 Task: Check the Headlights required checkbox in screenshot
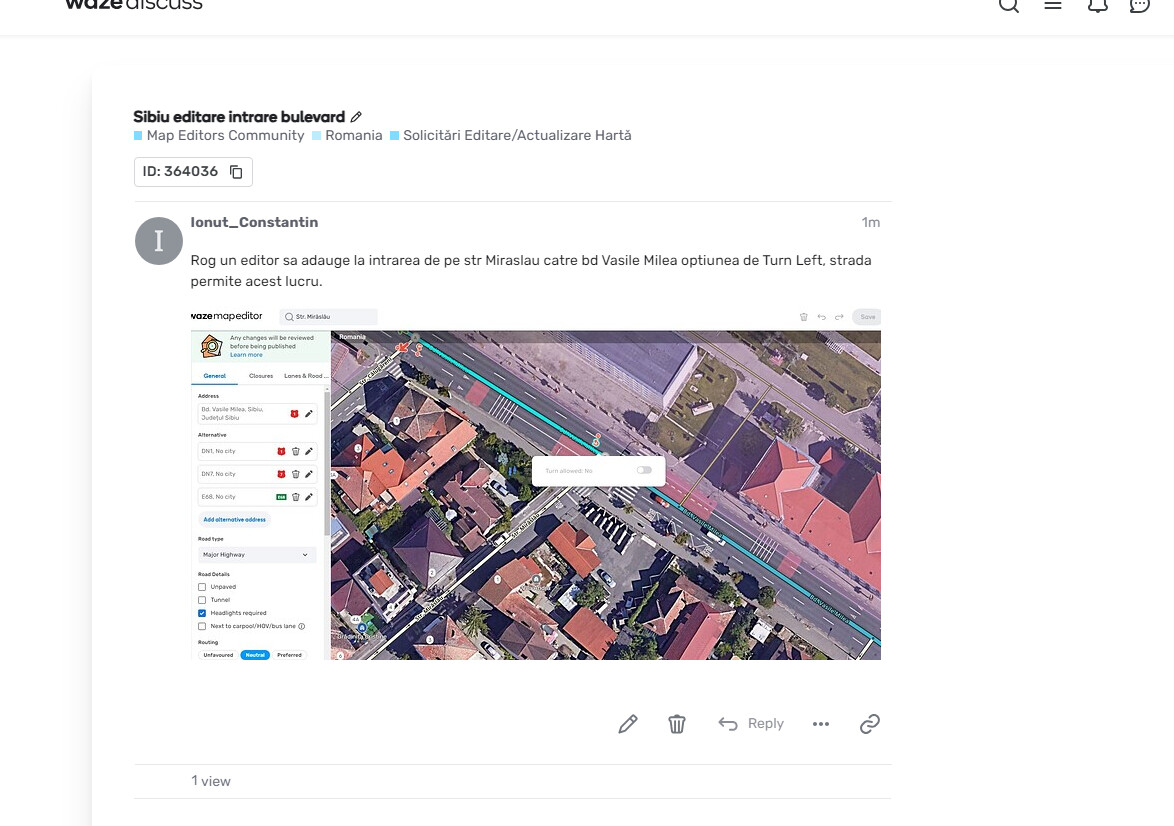(x=202, y=613)
